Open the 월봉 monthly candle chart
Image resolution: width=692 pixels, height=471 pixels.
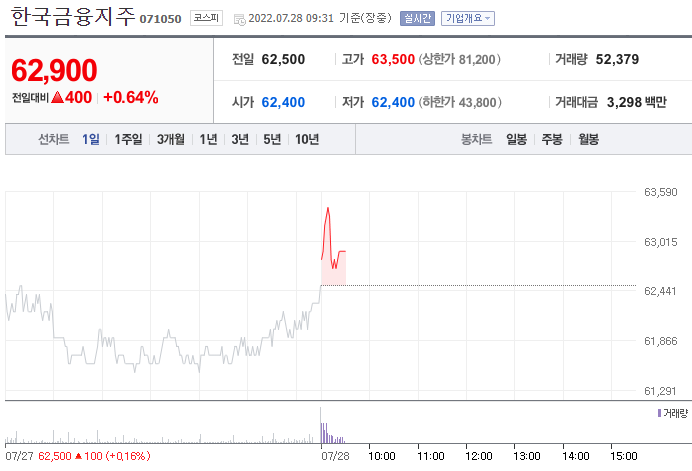pyautogui.click(x=589, y=139)
